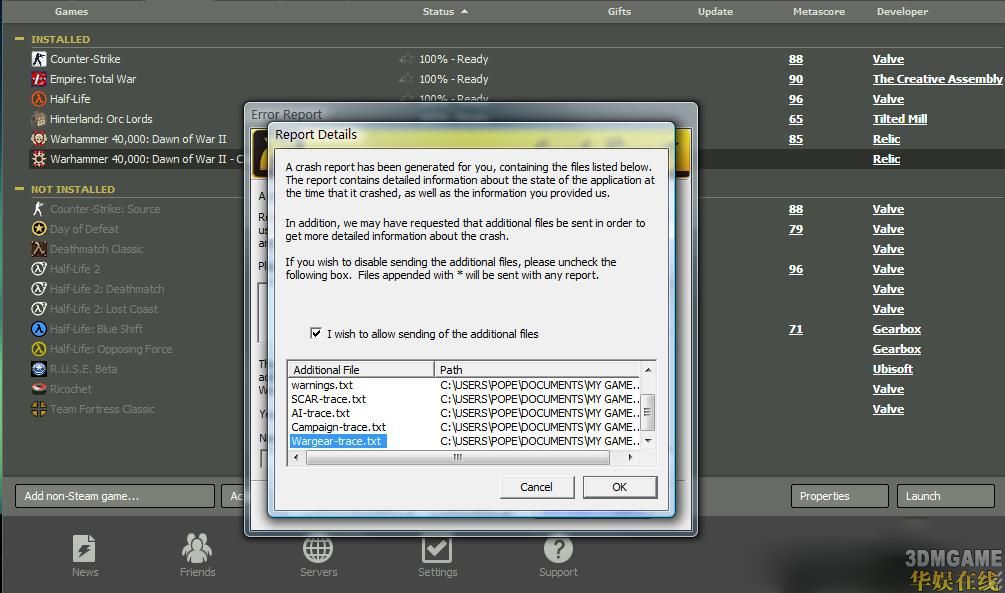Open Metascore 71 link for Blue Shift
The width and height of the screenshot is (1005, 593).
click(795, 329)
